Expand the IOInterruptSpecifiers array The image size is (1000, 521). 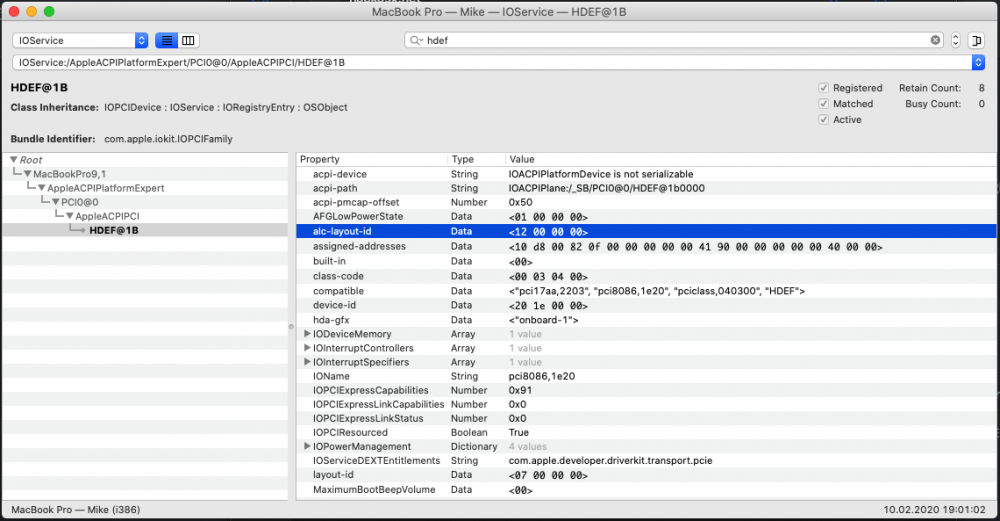click(307, 362)
